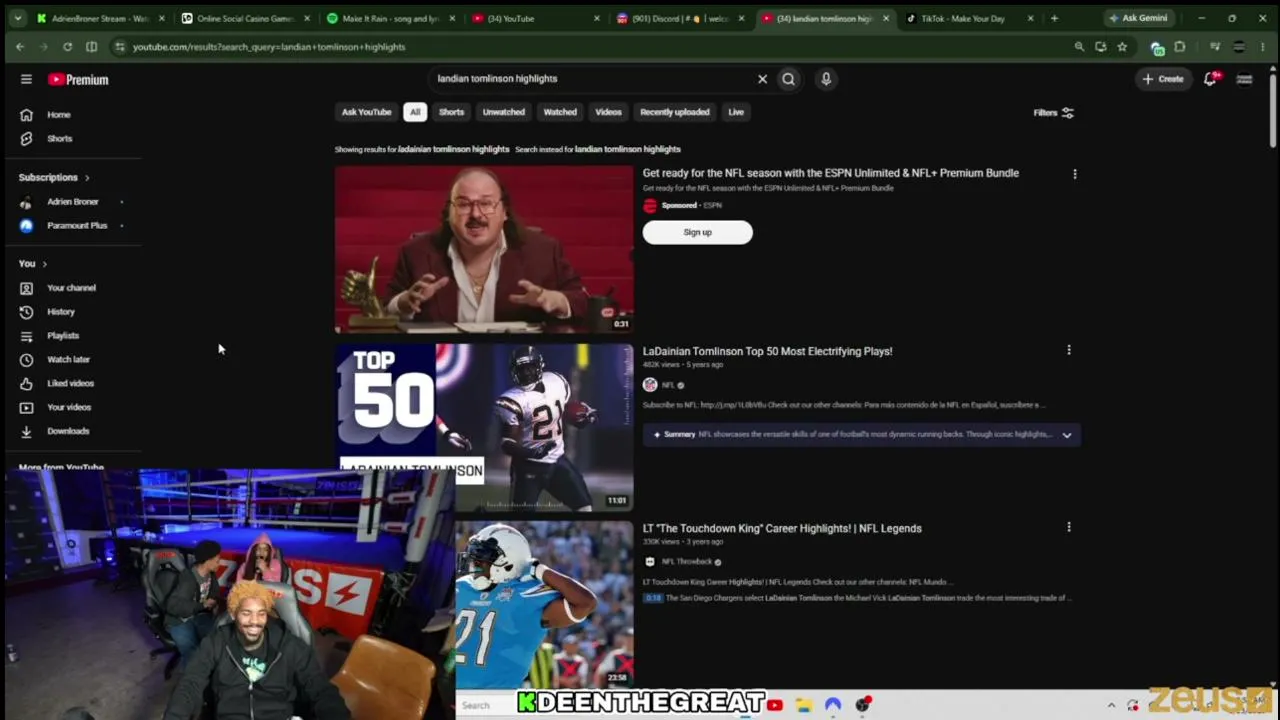Jump to 0:18 chapter timestamp

pos(653,598)
